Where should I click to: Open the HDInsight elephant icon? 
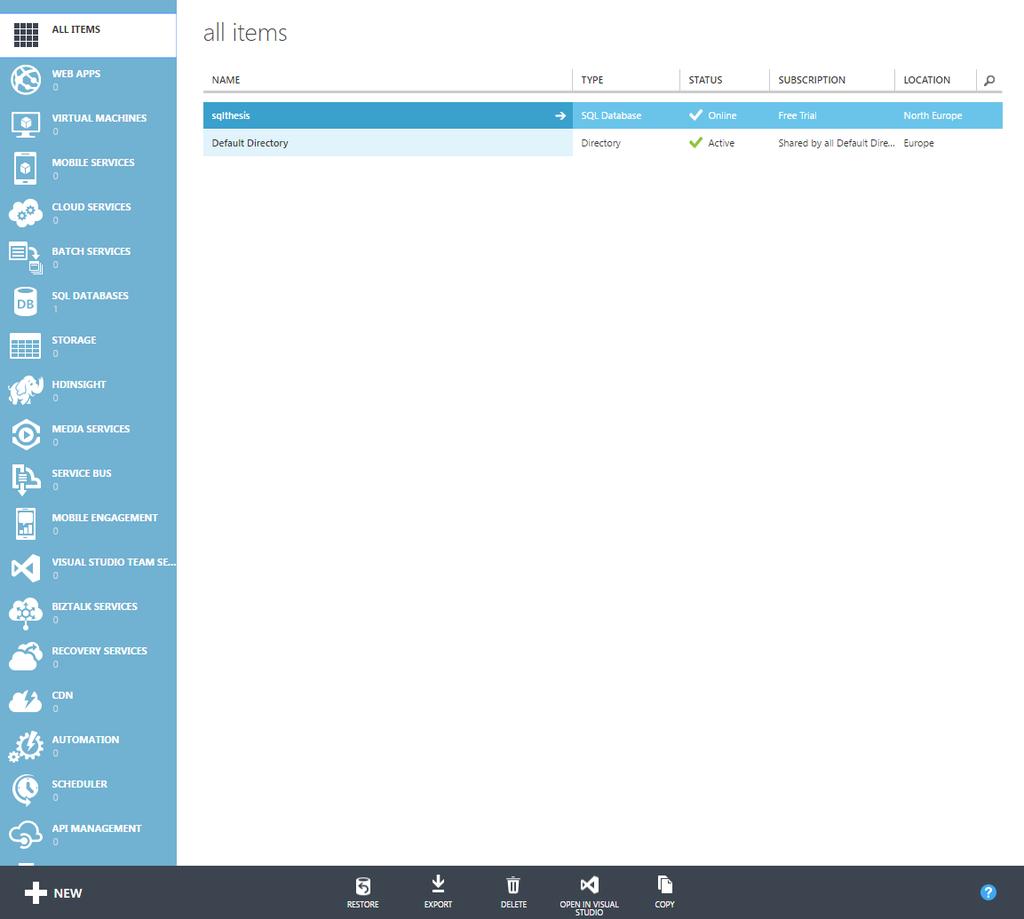pos(25,391)
